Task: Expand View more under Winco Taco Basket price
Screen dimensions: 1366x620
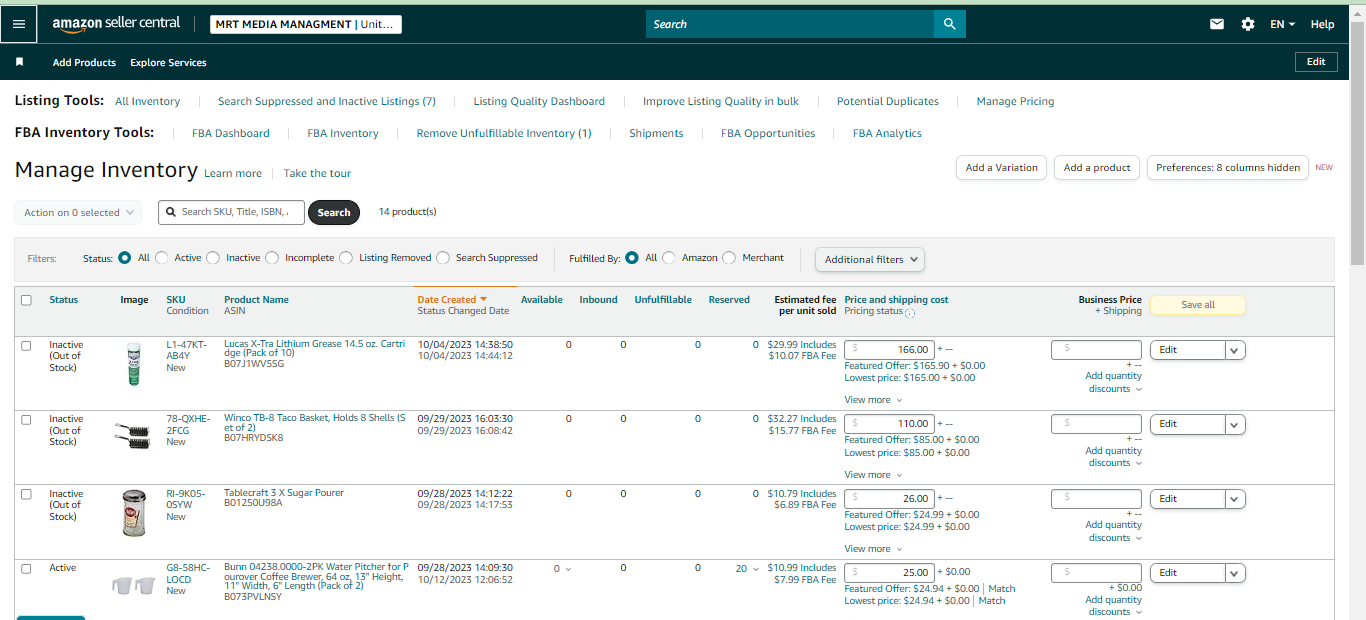Action: (x=873, y=475)
